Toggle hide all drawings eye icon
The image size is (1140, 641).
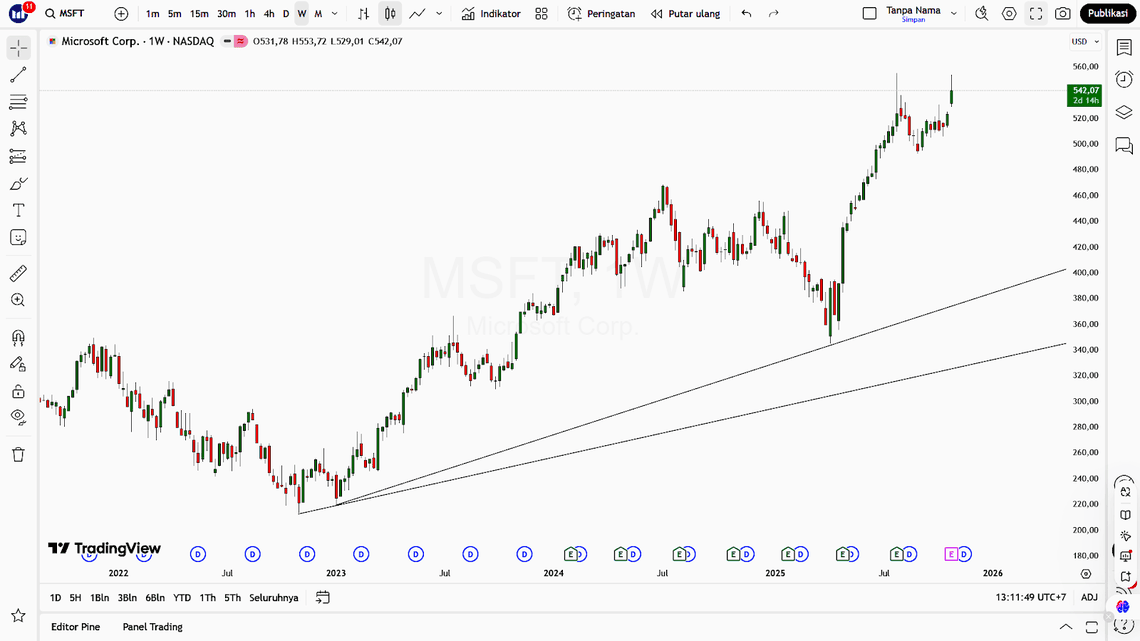[18, 416]
